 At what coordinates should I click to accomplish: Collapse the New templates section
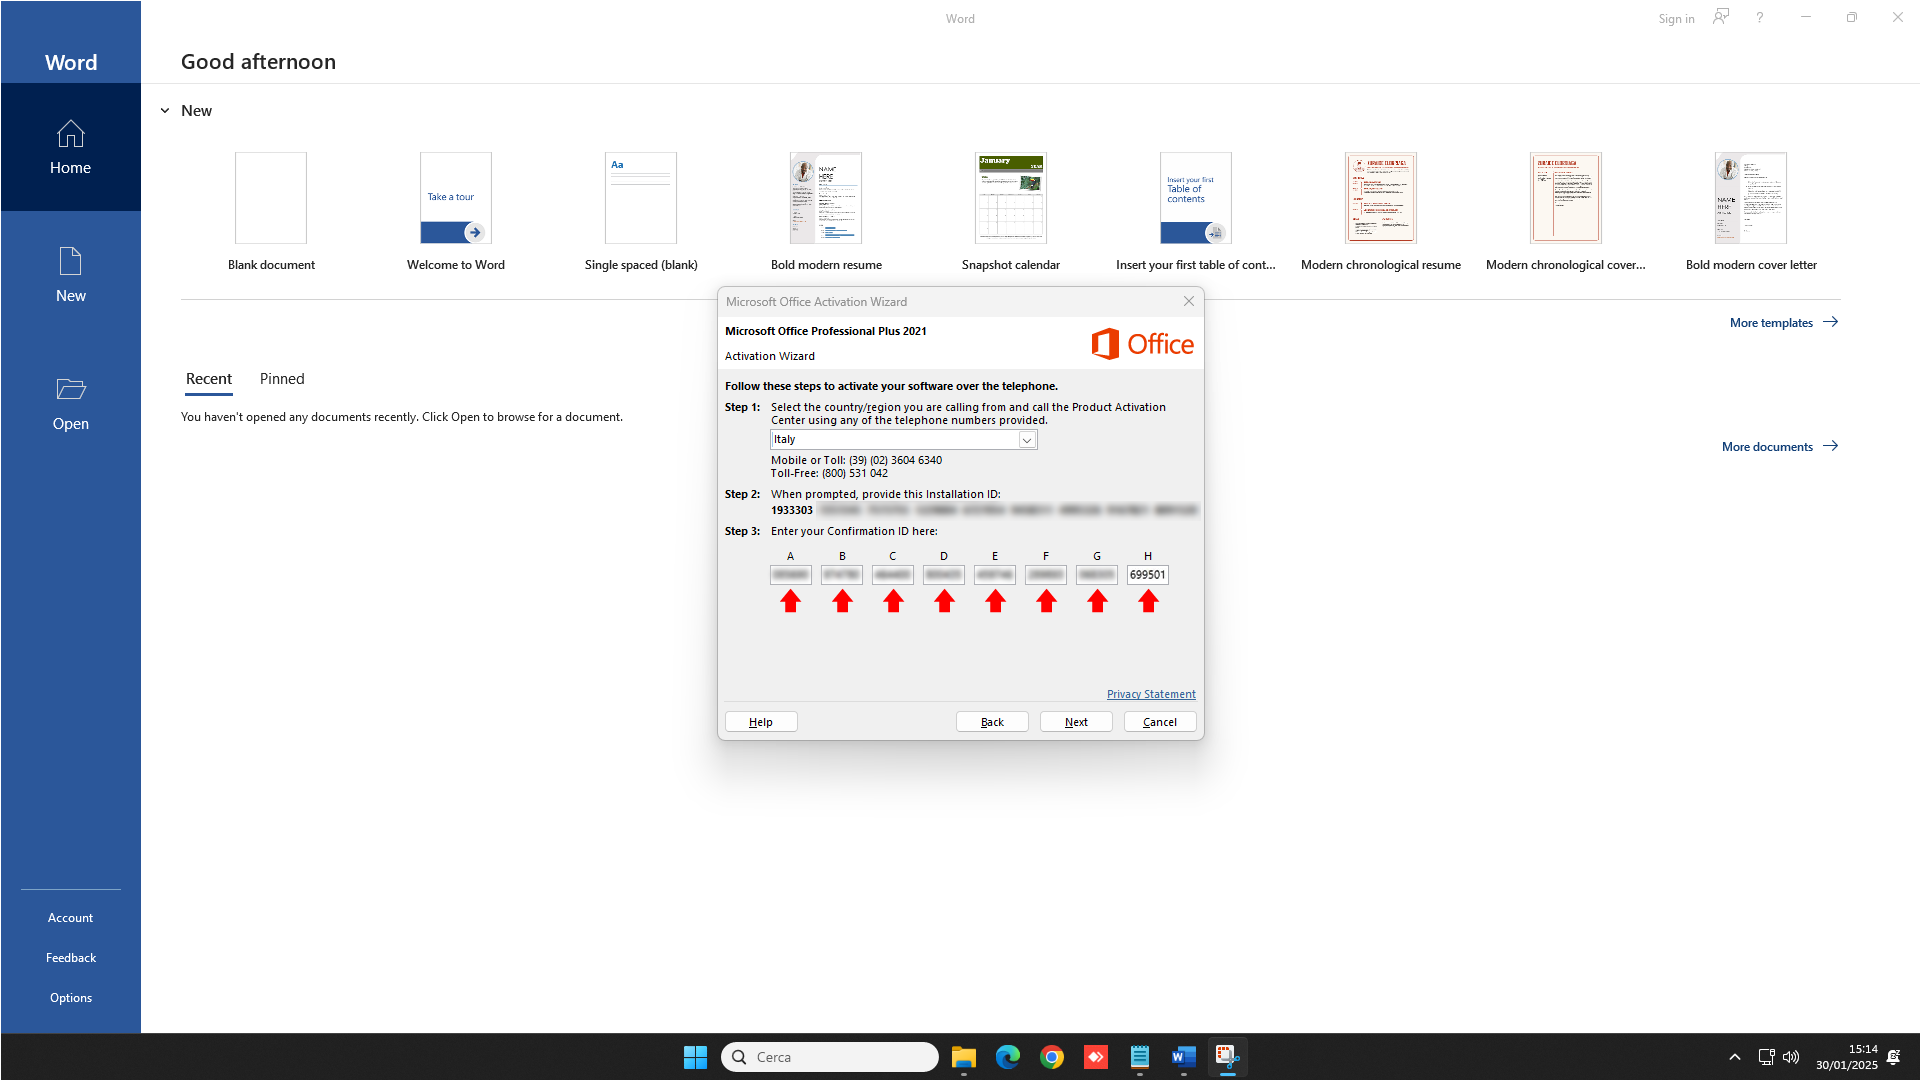click(165, 111)
